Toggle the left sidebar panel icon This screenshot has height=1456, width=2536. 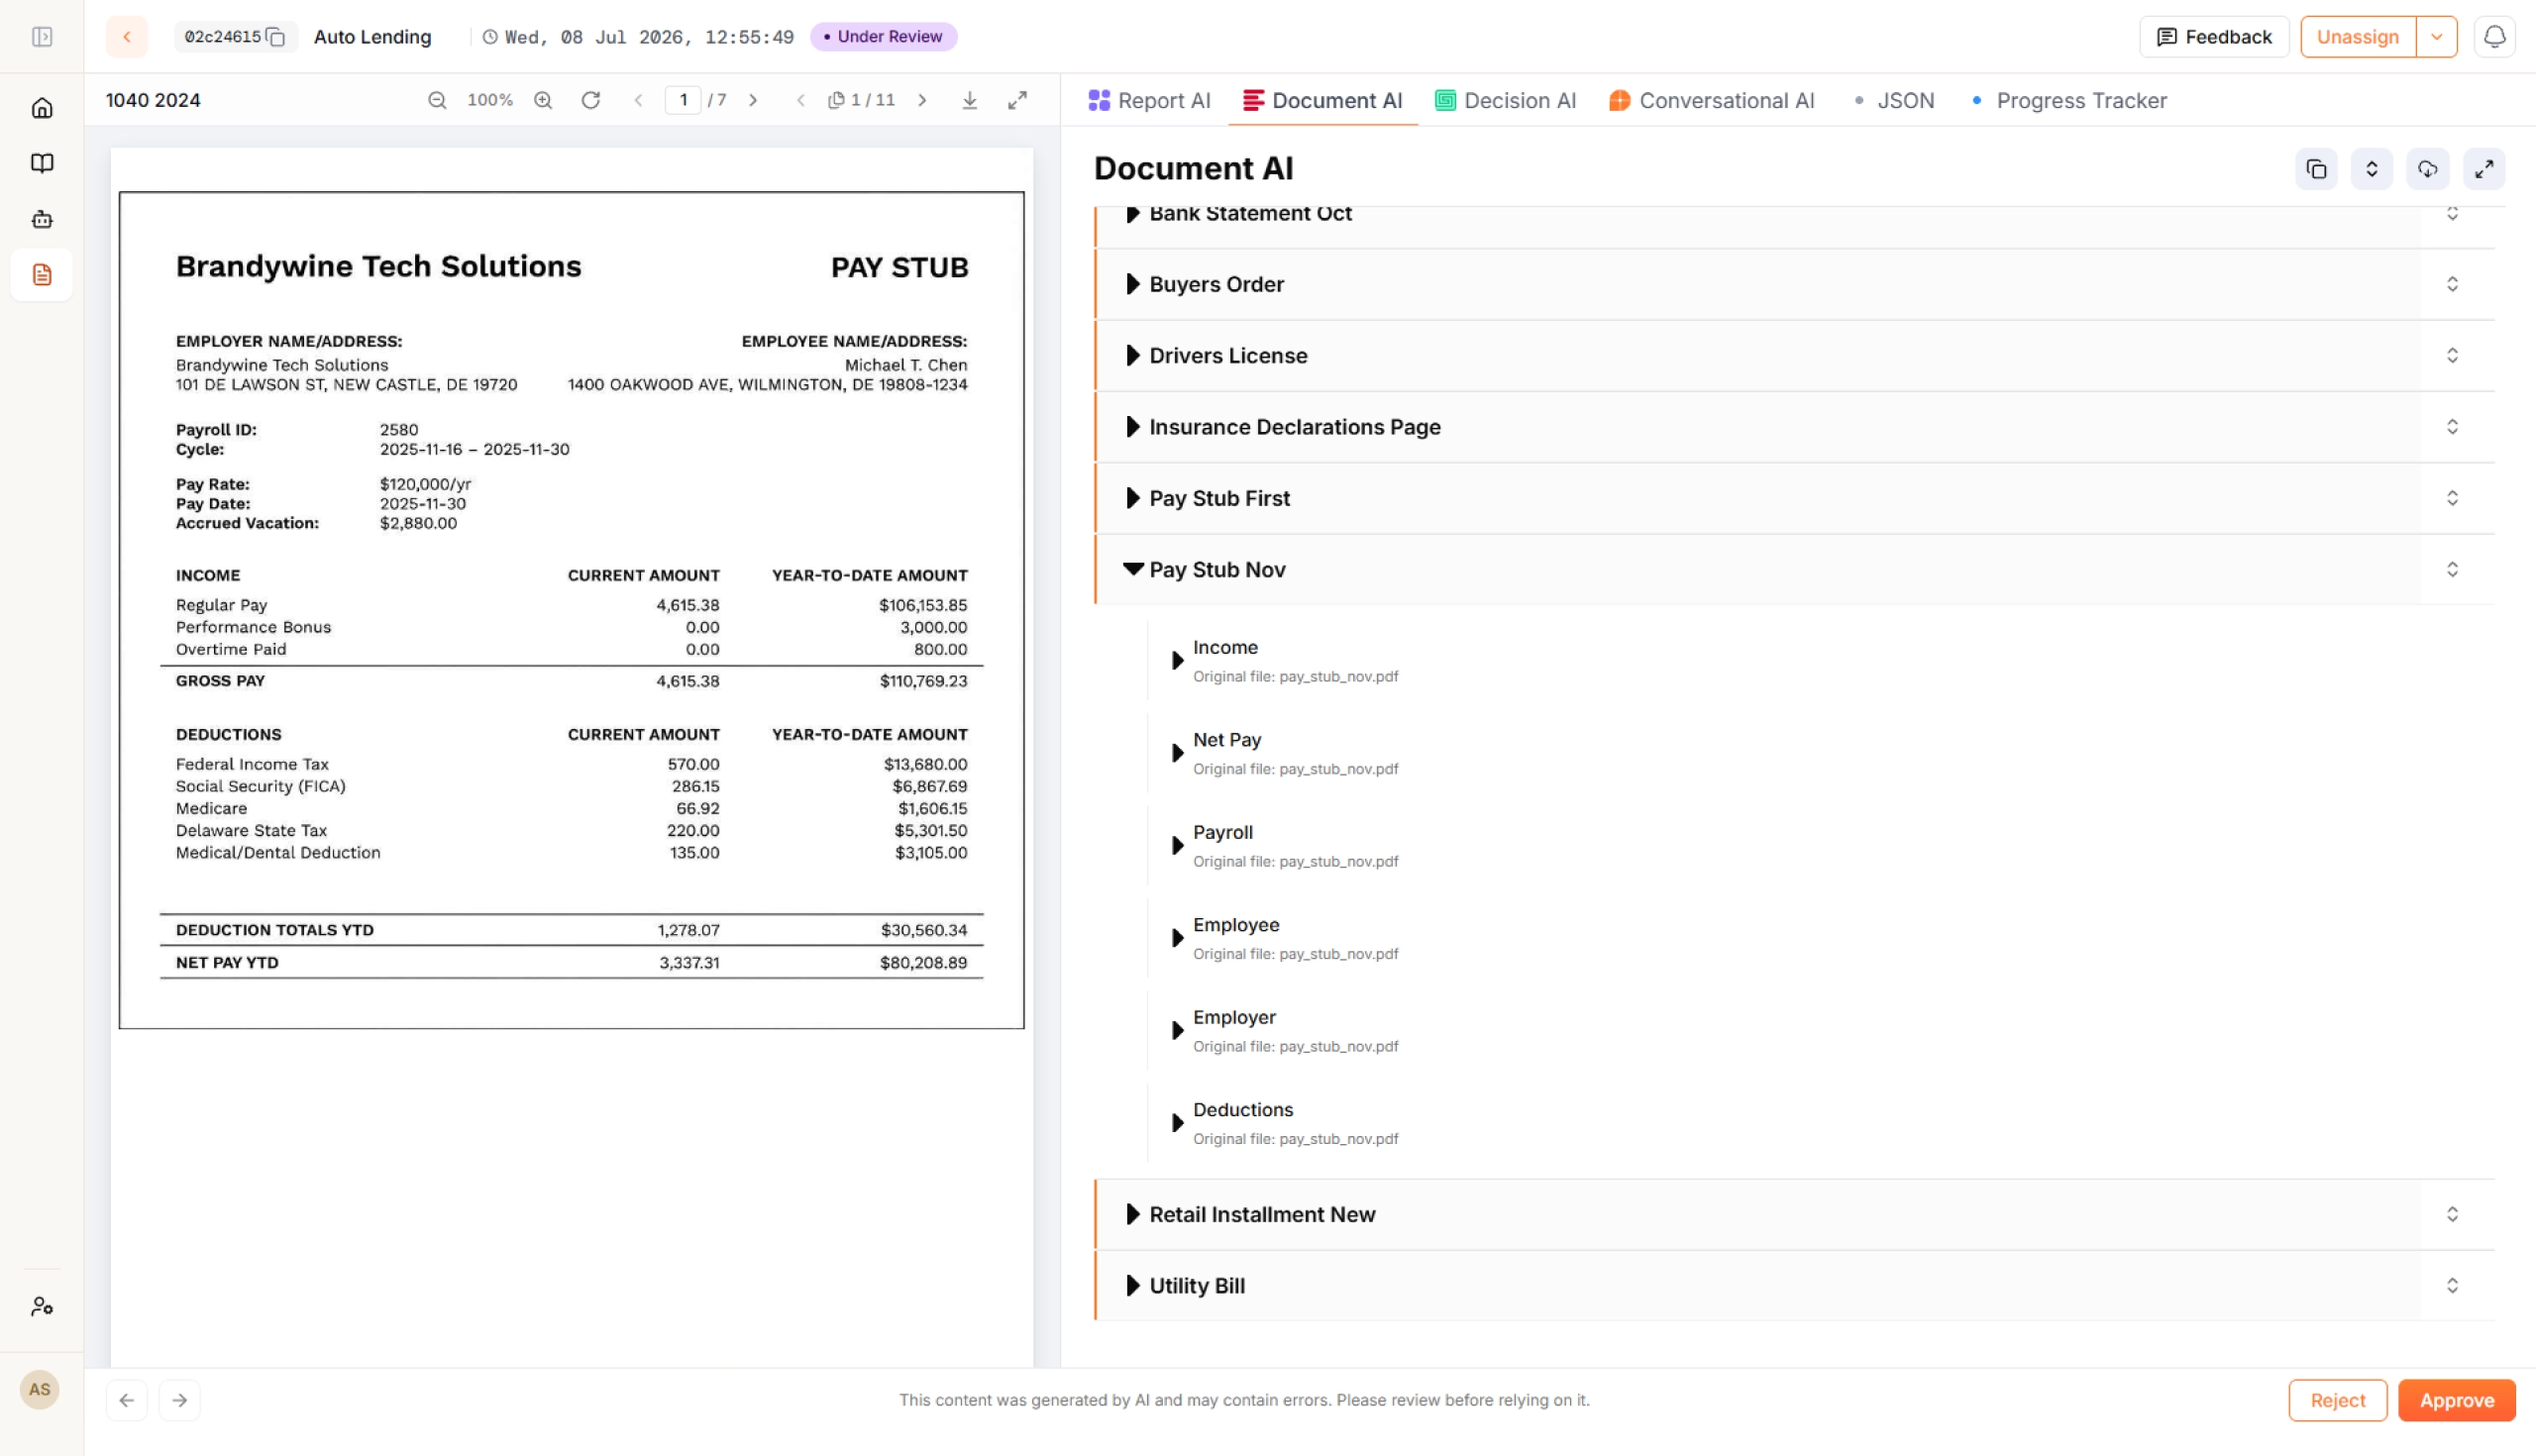tap(42, 37)
